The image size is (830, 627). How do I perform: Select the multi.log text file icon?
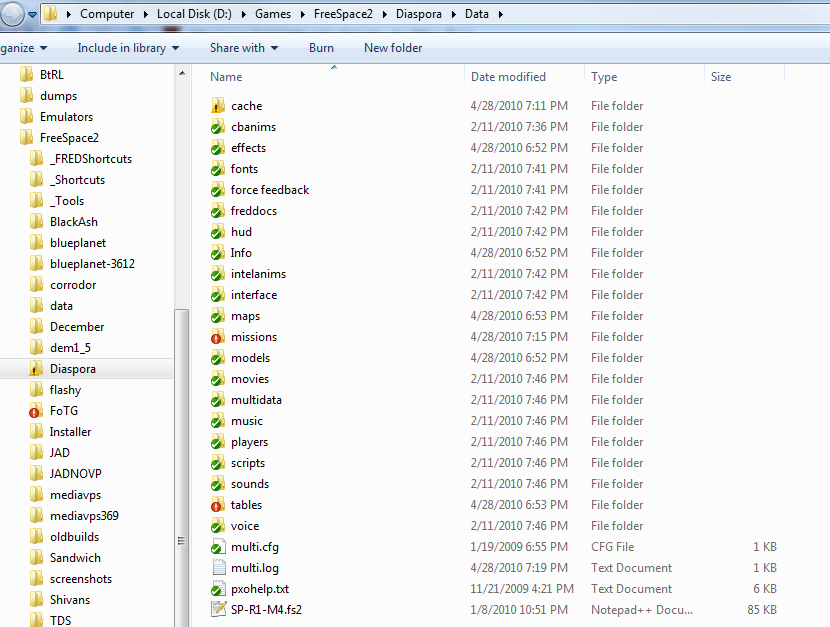(x=219, y=568)
